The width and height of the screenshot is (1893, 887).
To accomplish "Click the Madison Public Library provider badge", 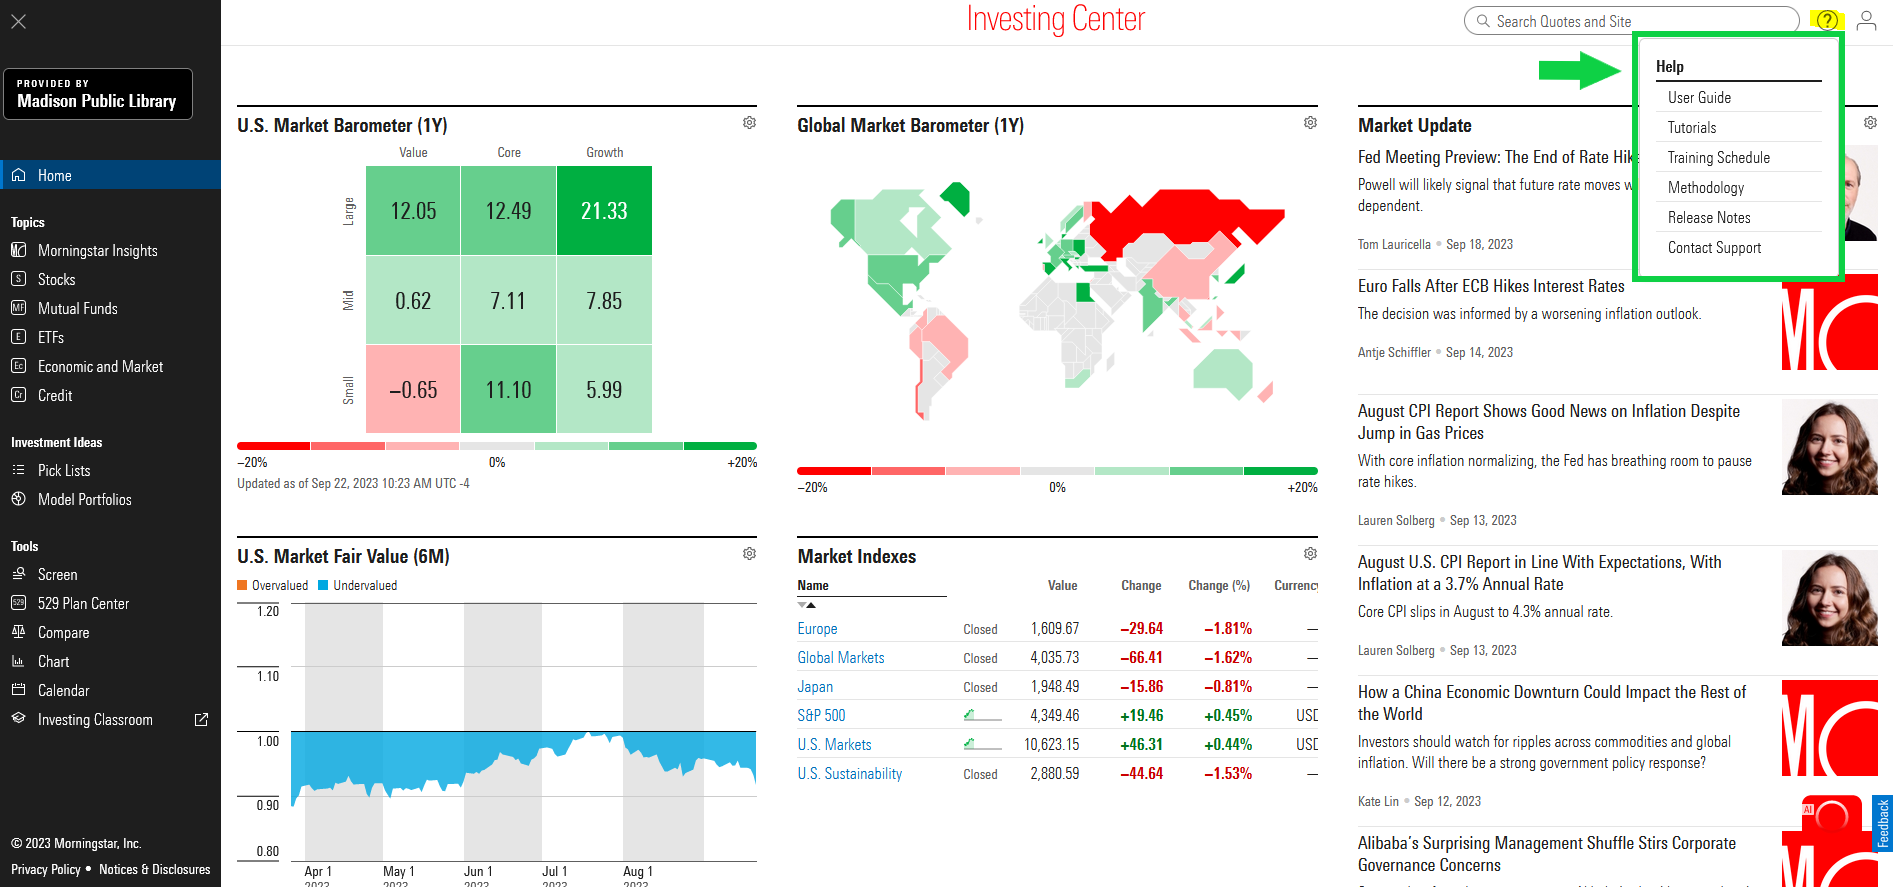I will (97, 94).
